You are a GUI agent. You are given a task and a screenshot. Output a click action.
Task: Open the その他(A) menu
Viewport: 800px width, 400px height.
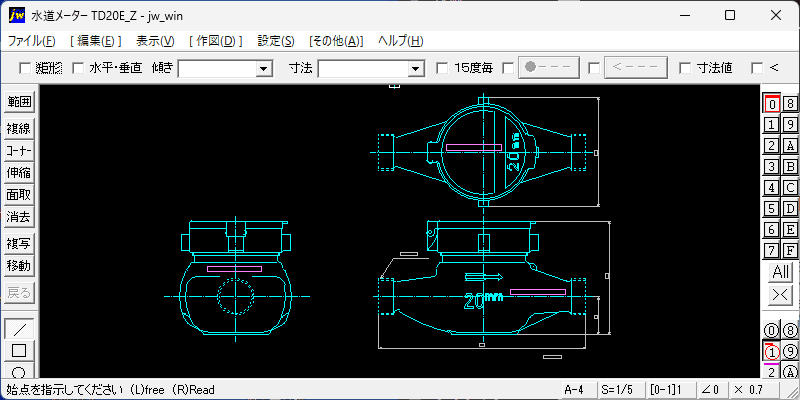tap(336, 41)
